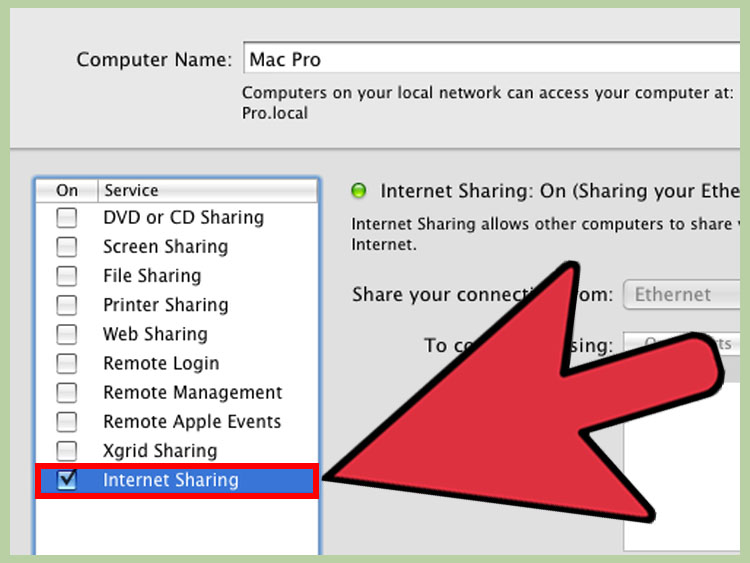Enable the Screen Sharing checkbox
The image size is (750, 563).
pyautogui.click(x=66, y=247)
